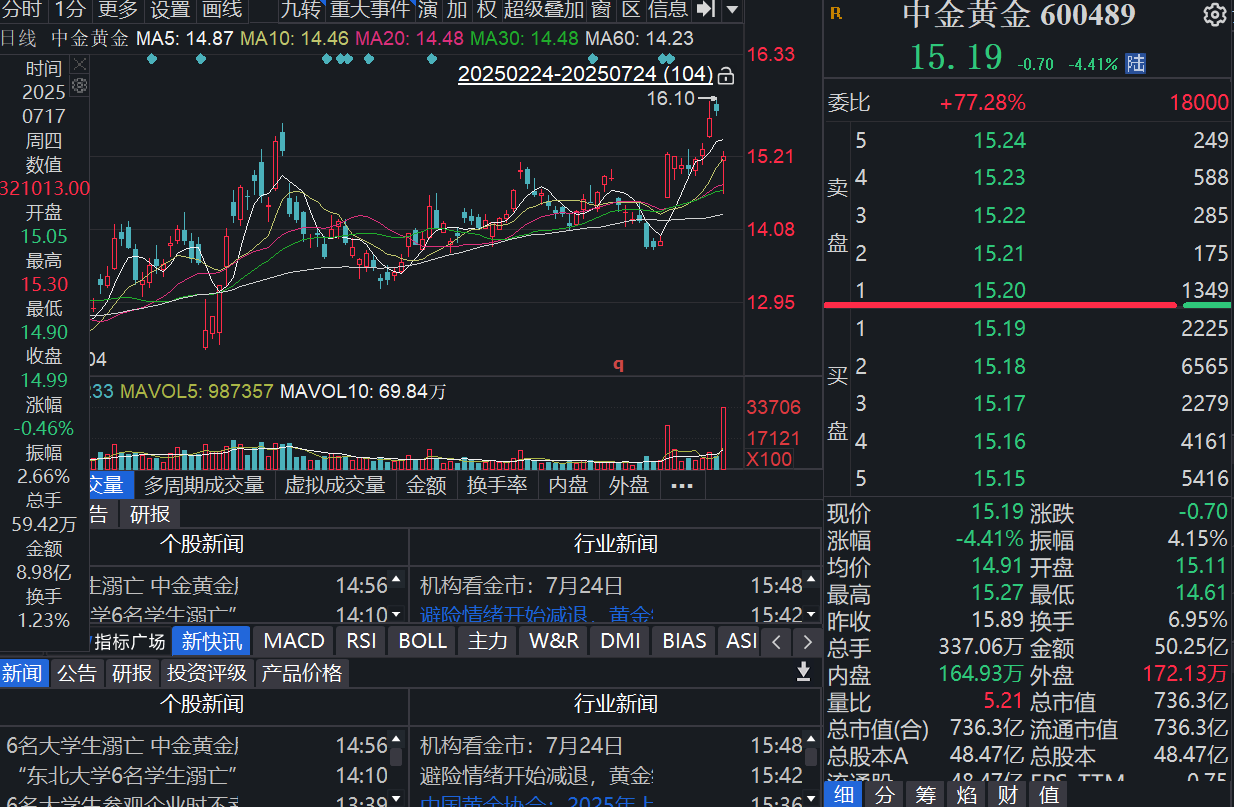Select the 筹 chip distribution tab

(x=927, y=795)
